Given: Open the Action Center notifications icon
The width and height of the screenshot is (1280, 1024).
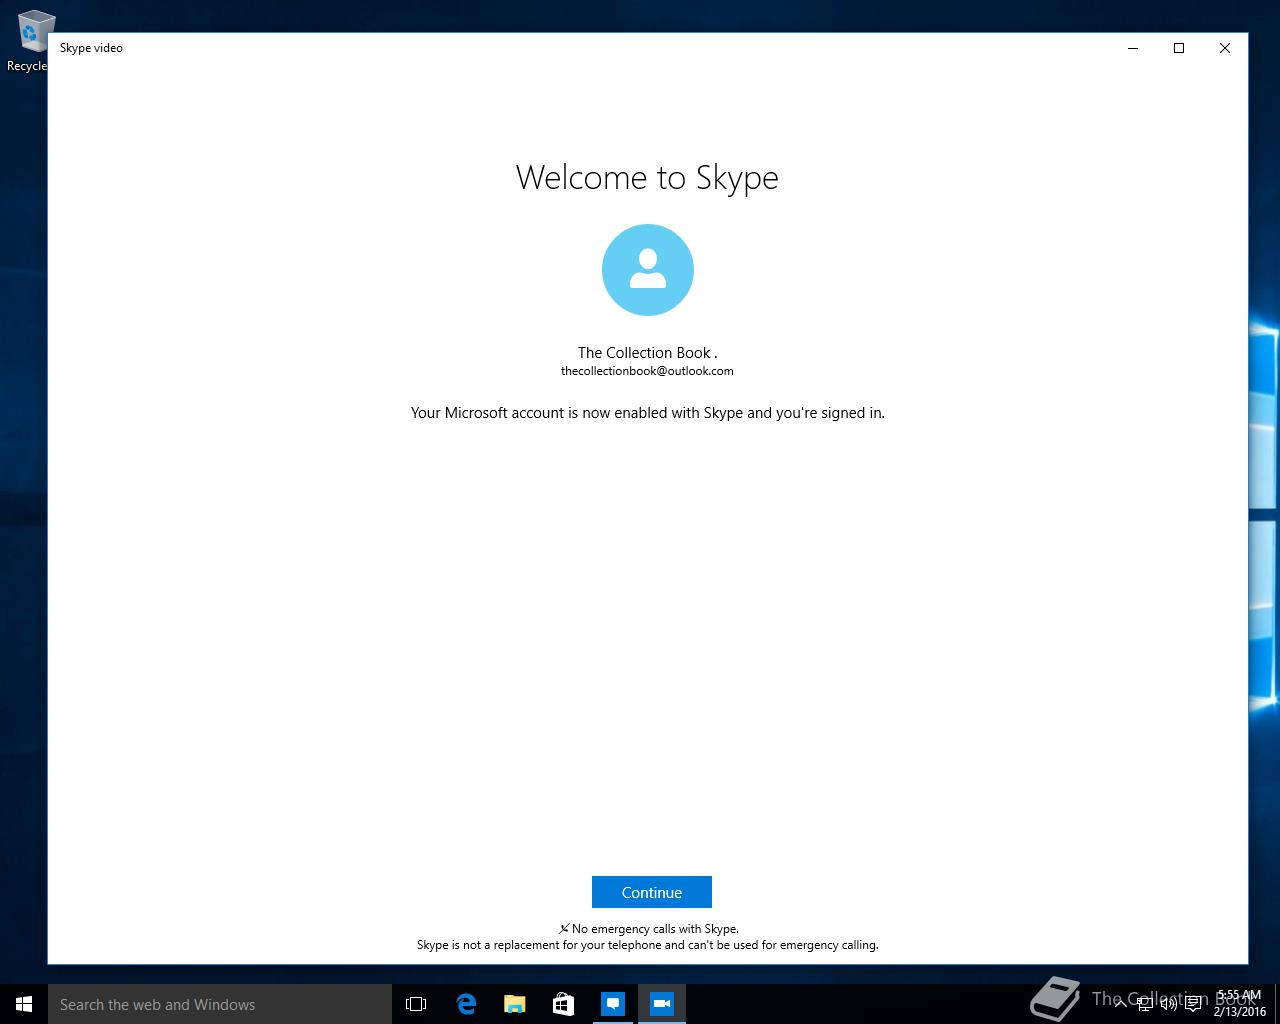Looking at the screenshot, I should click(x=1193, y=1004).
